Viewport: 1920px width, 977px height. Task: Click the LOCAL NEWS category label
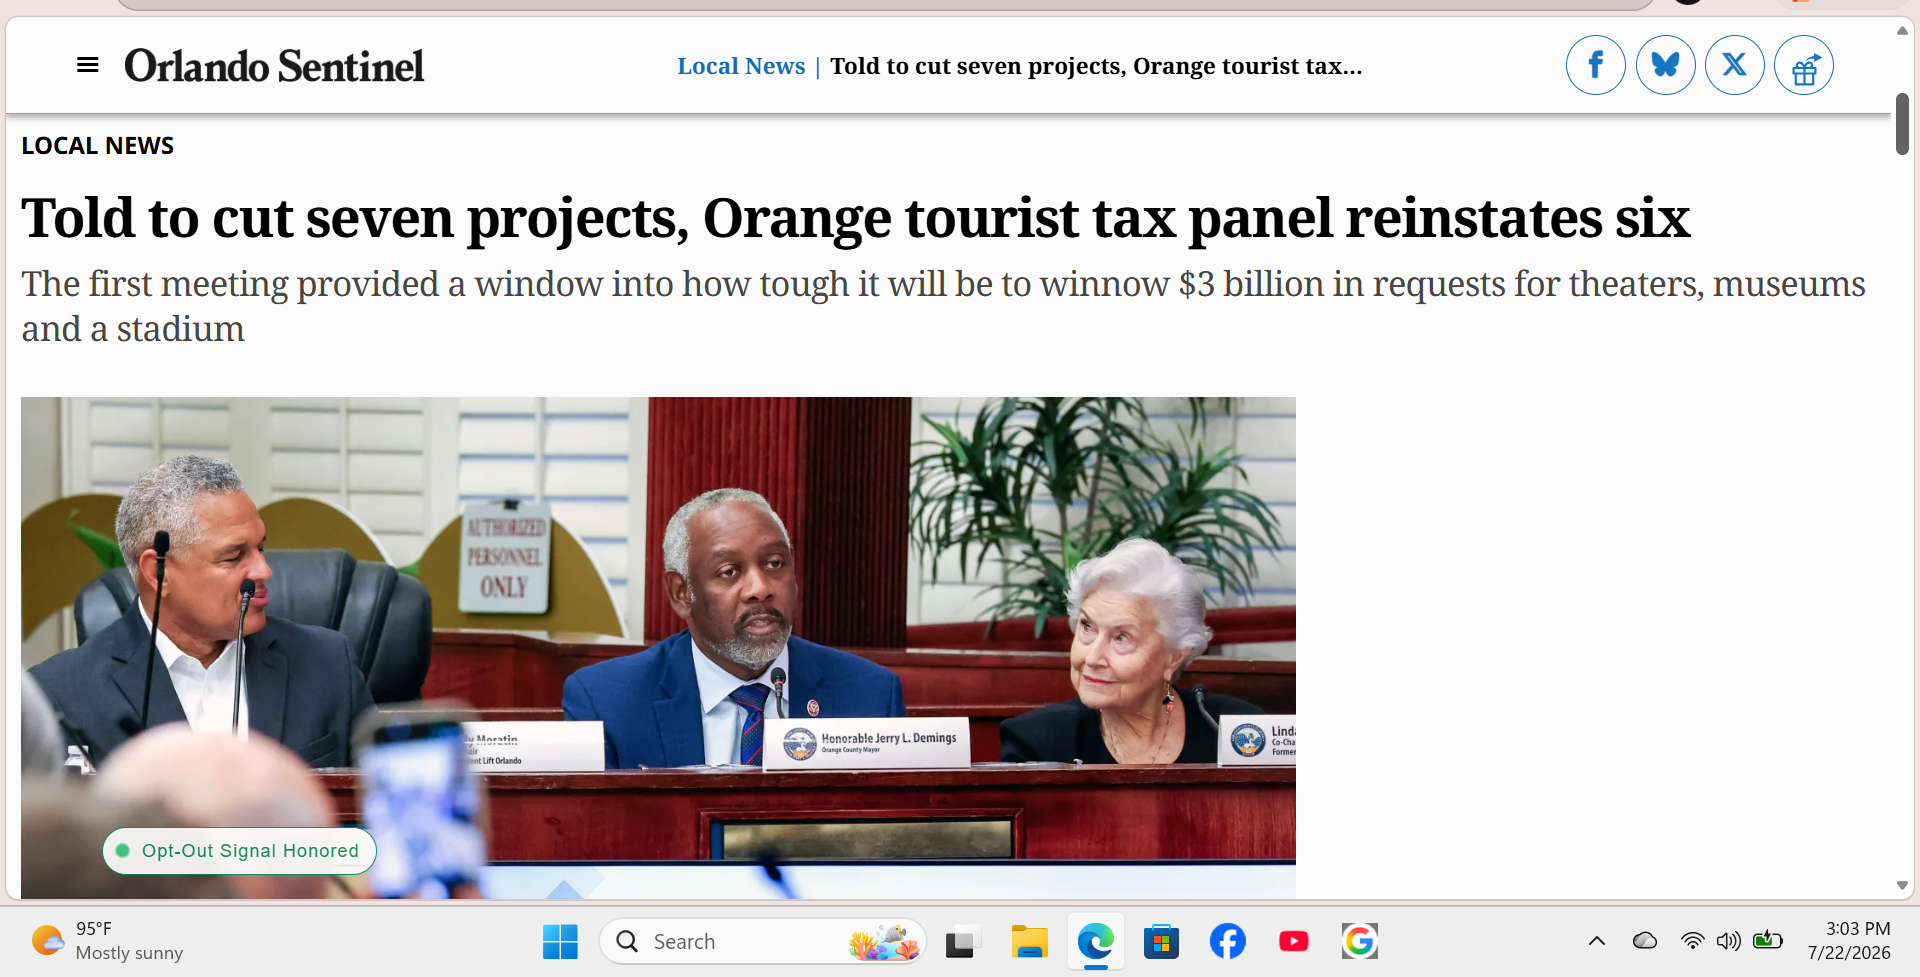[x=98, y=146]
